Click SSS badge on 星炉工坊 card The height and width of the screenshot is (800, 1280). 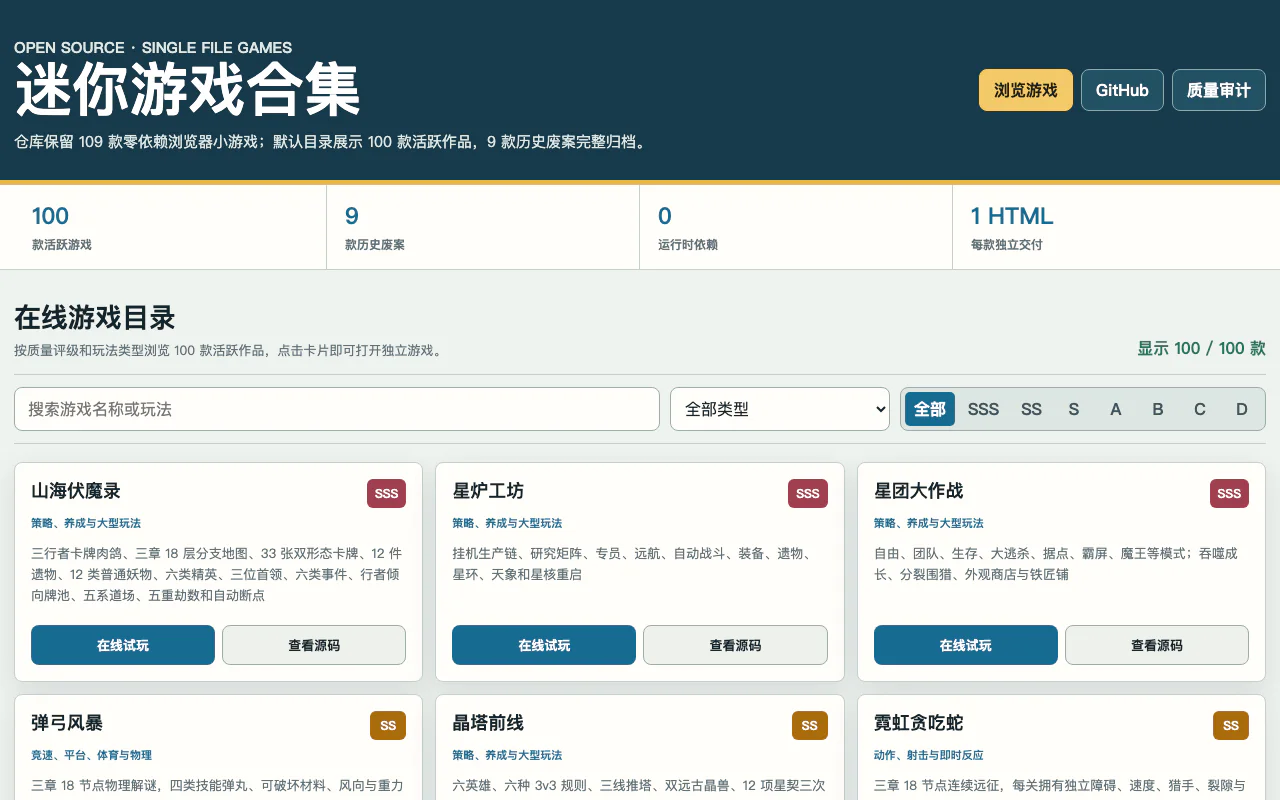[x=808, y=493]
